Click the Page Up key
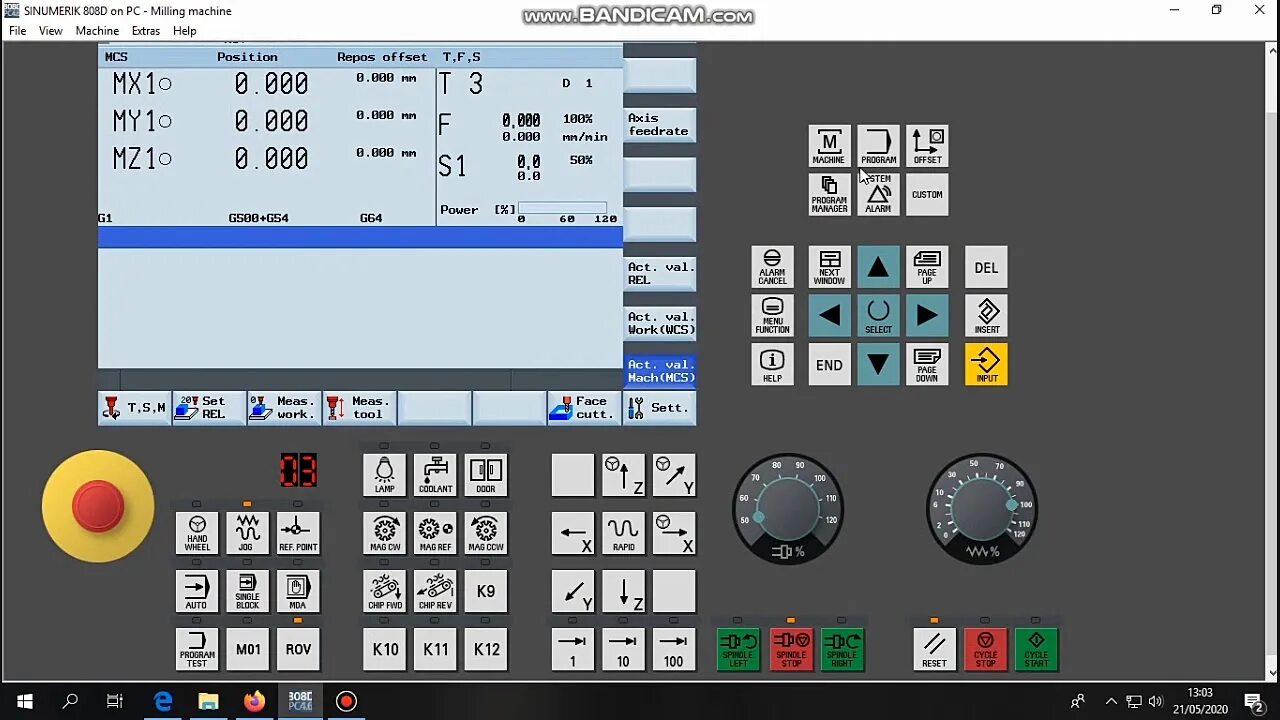Image resolution: width=1280 pixels, height=720 pixels. pos(927,267)
